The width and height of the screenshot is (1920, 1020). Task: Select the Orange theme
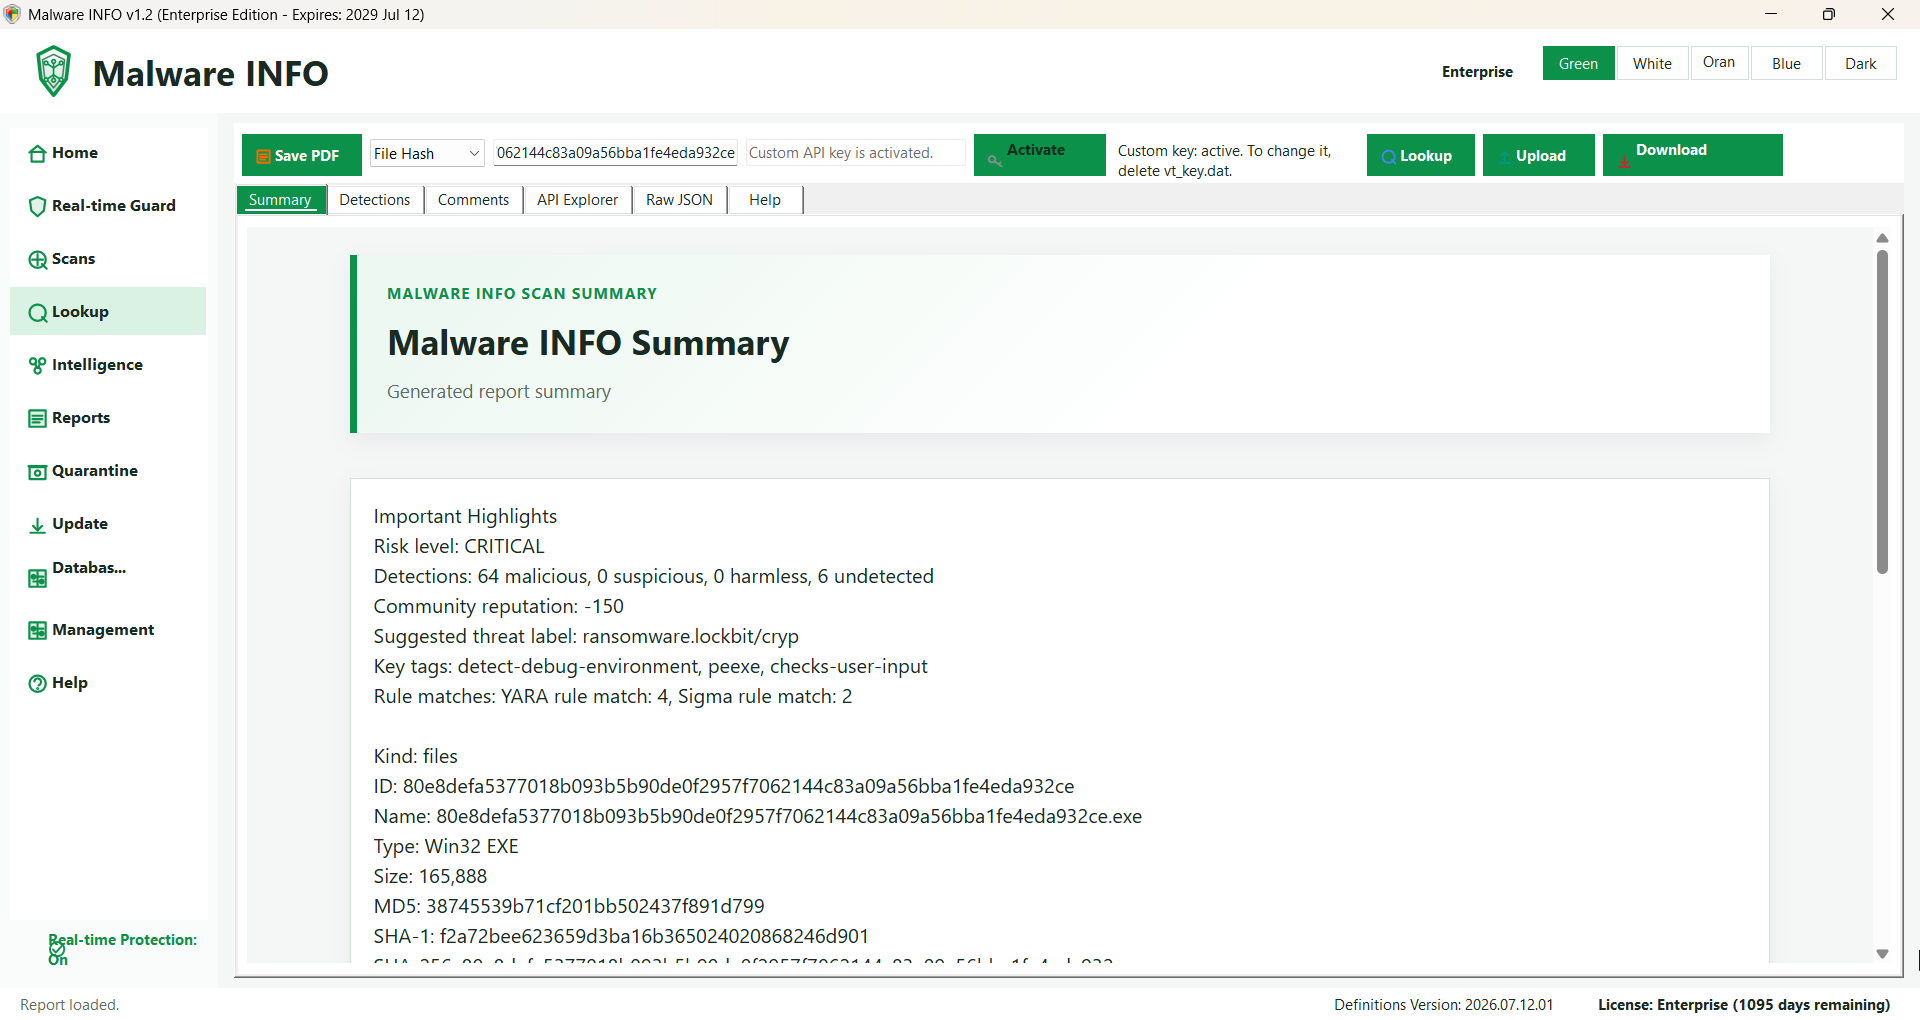(x=1719, y=62)
